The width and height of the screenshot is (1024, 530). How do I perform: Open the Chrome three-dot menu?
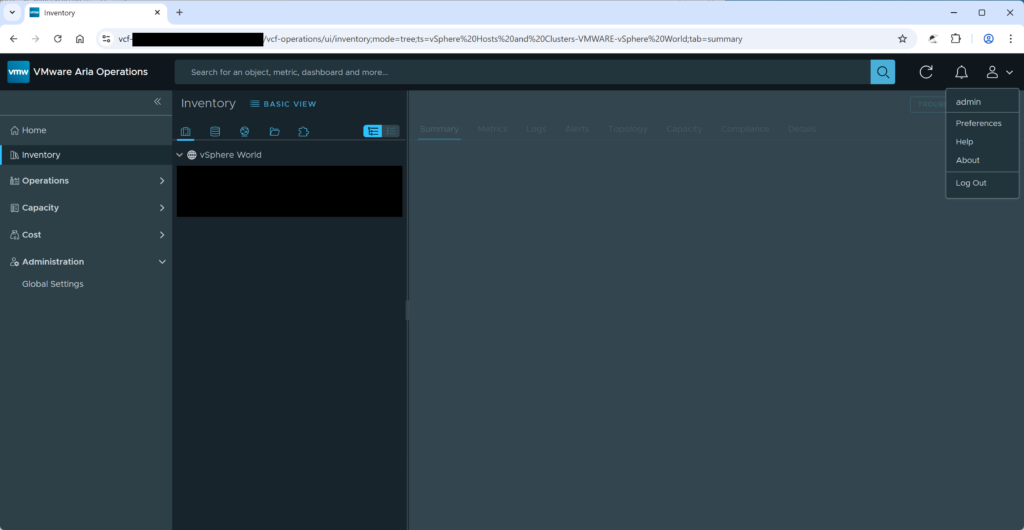point(1010,39)
